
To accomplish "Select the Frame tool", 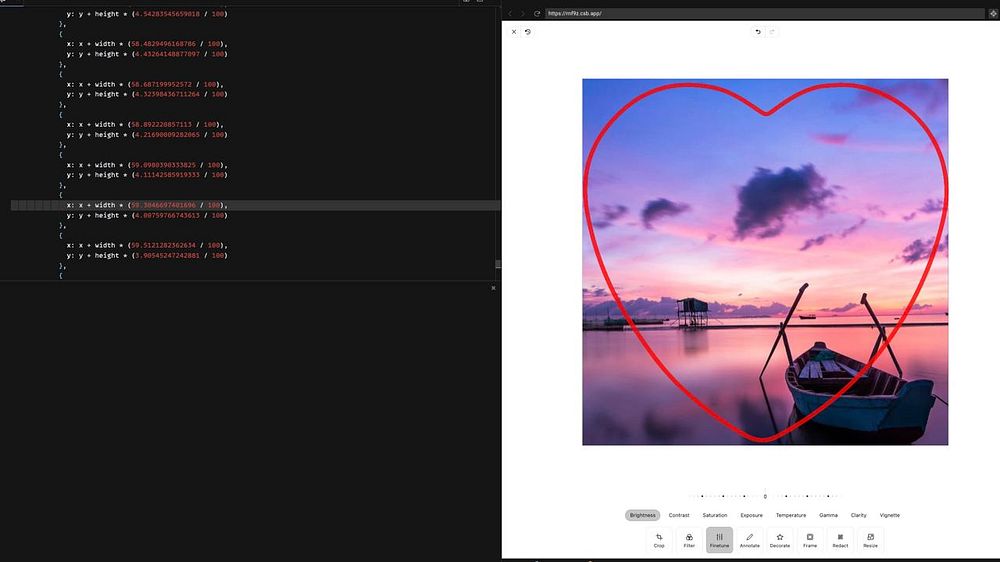I will (810, 540).
